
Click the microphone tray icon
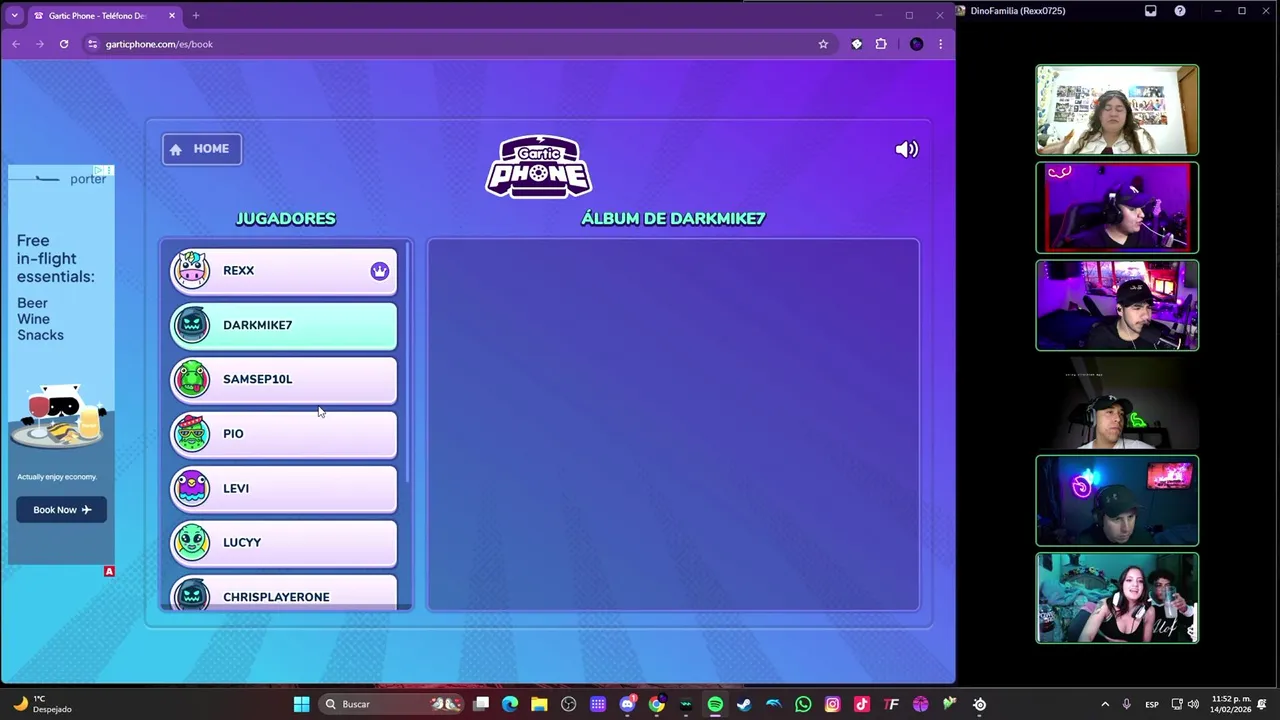coord(1127,704)
